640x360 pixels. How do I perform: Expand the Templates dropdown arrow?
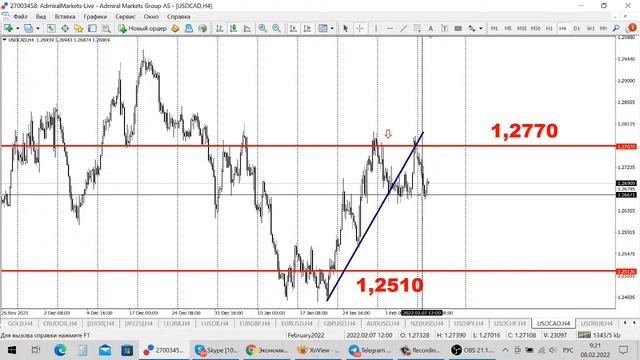[x=332, y=29]
